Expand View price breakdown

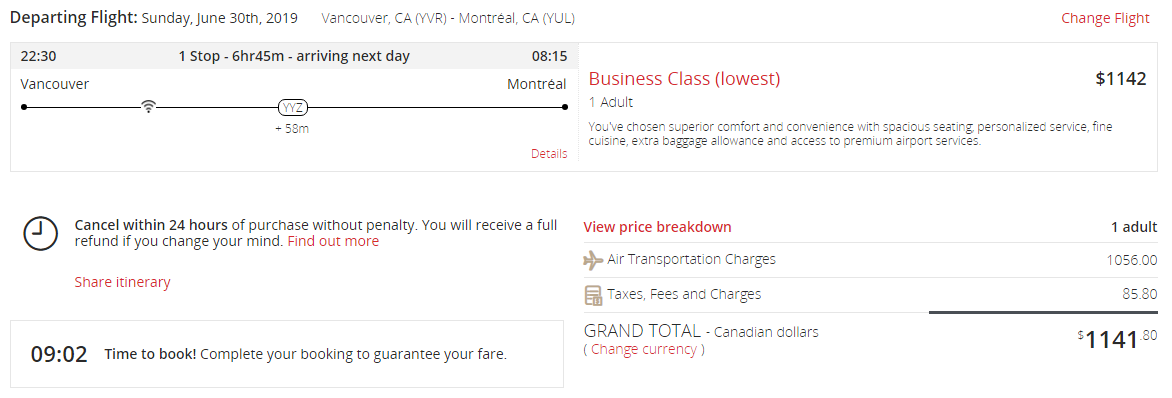coord(657,227)
